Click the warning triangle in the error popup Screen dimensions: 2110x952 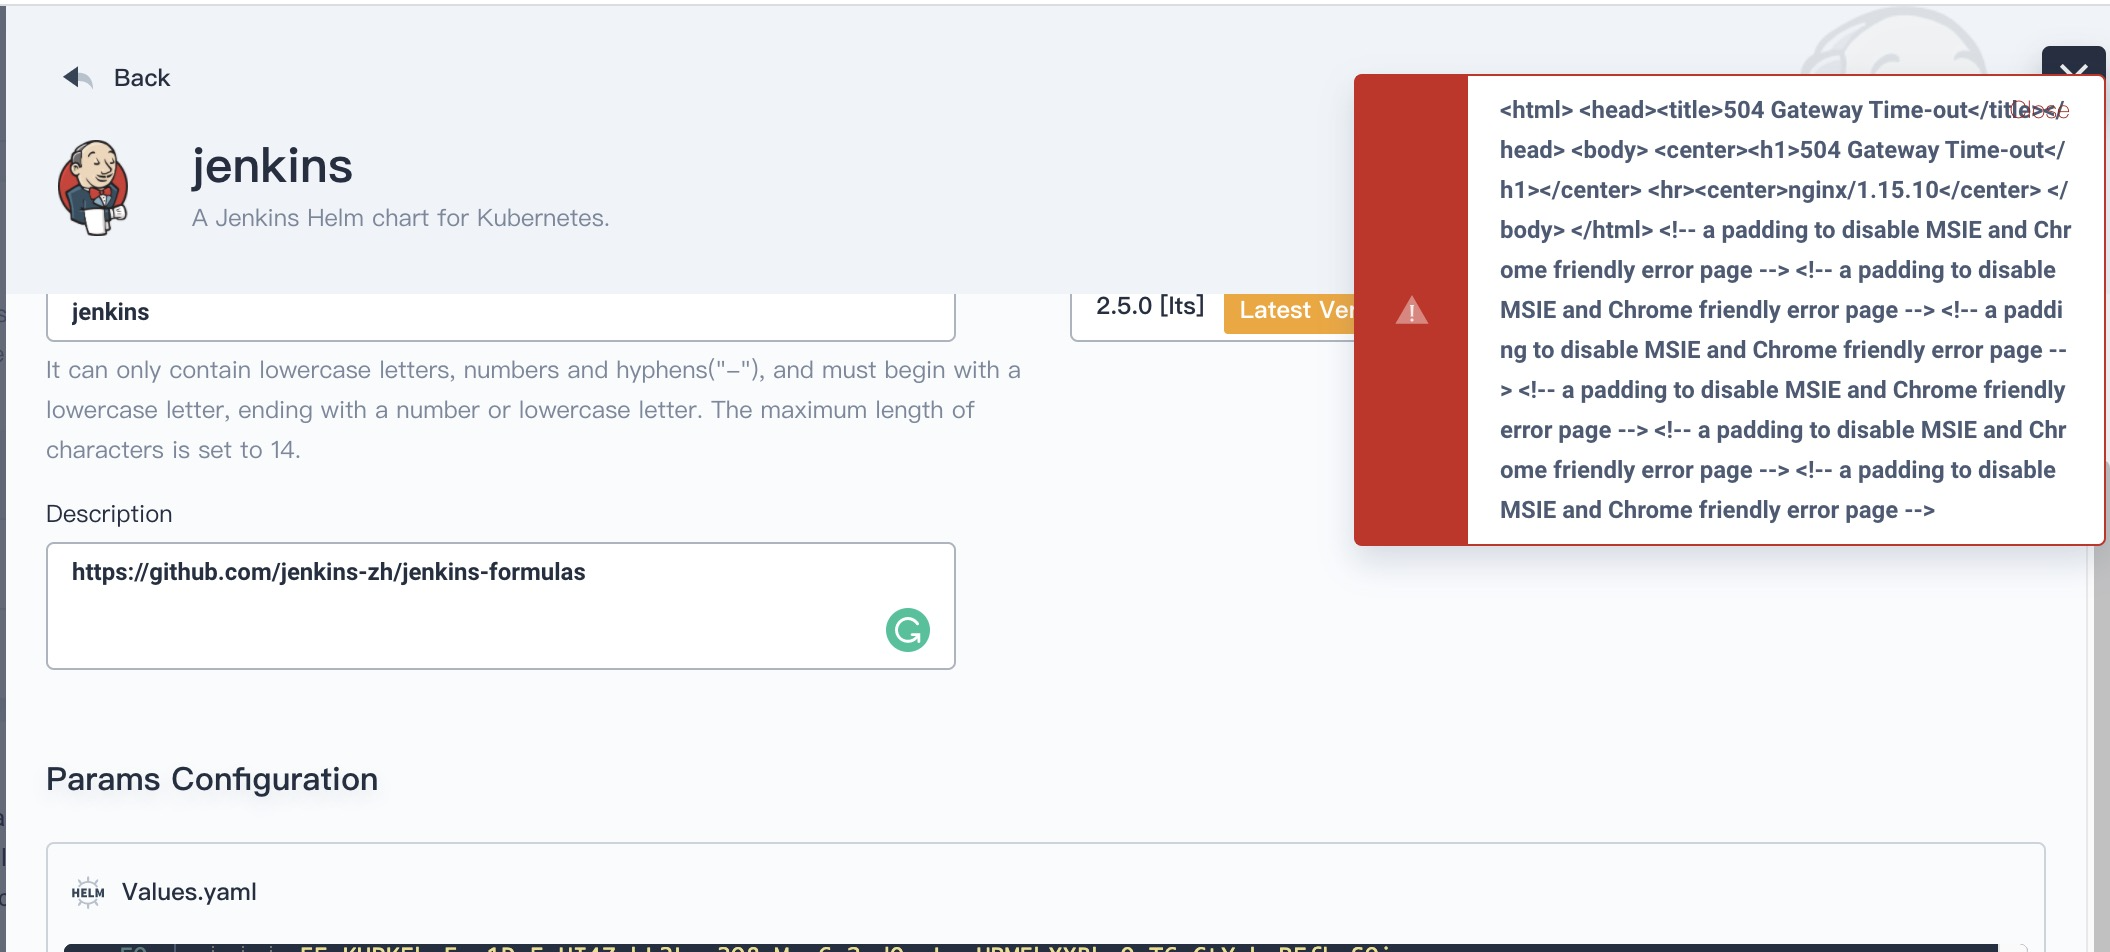[1412, 310]
